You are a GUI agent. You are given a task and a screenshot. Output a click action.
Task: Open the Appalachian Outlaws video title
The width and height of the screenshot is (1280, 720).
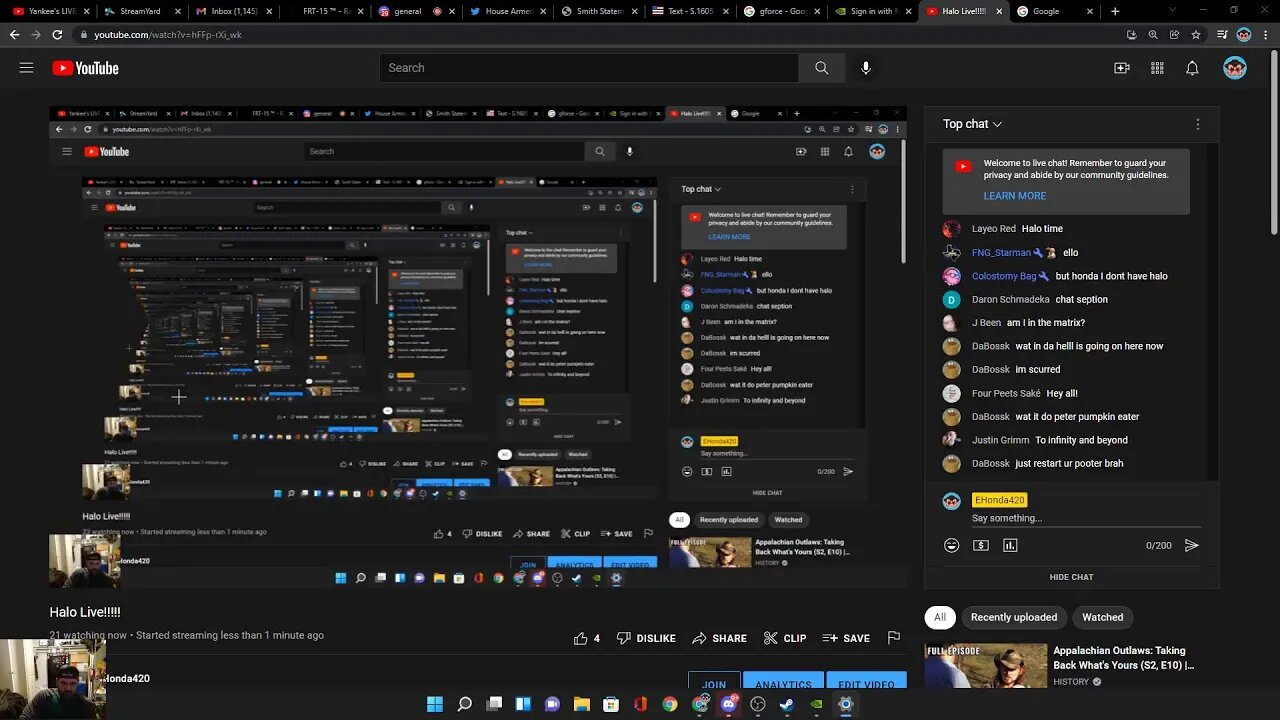tap(1123, 658)
